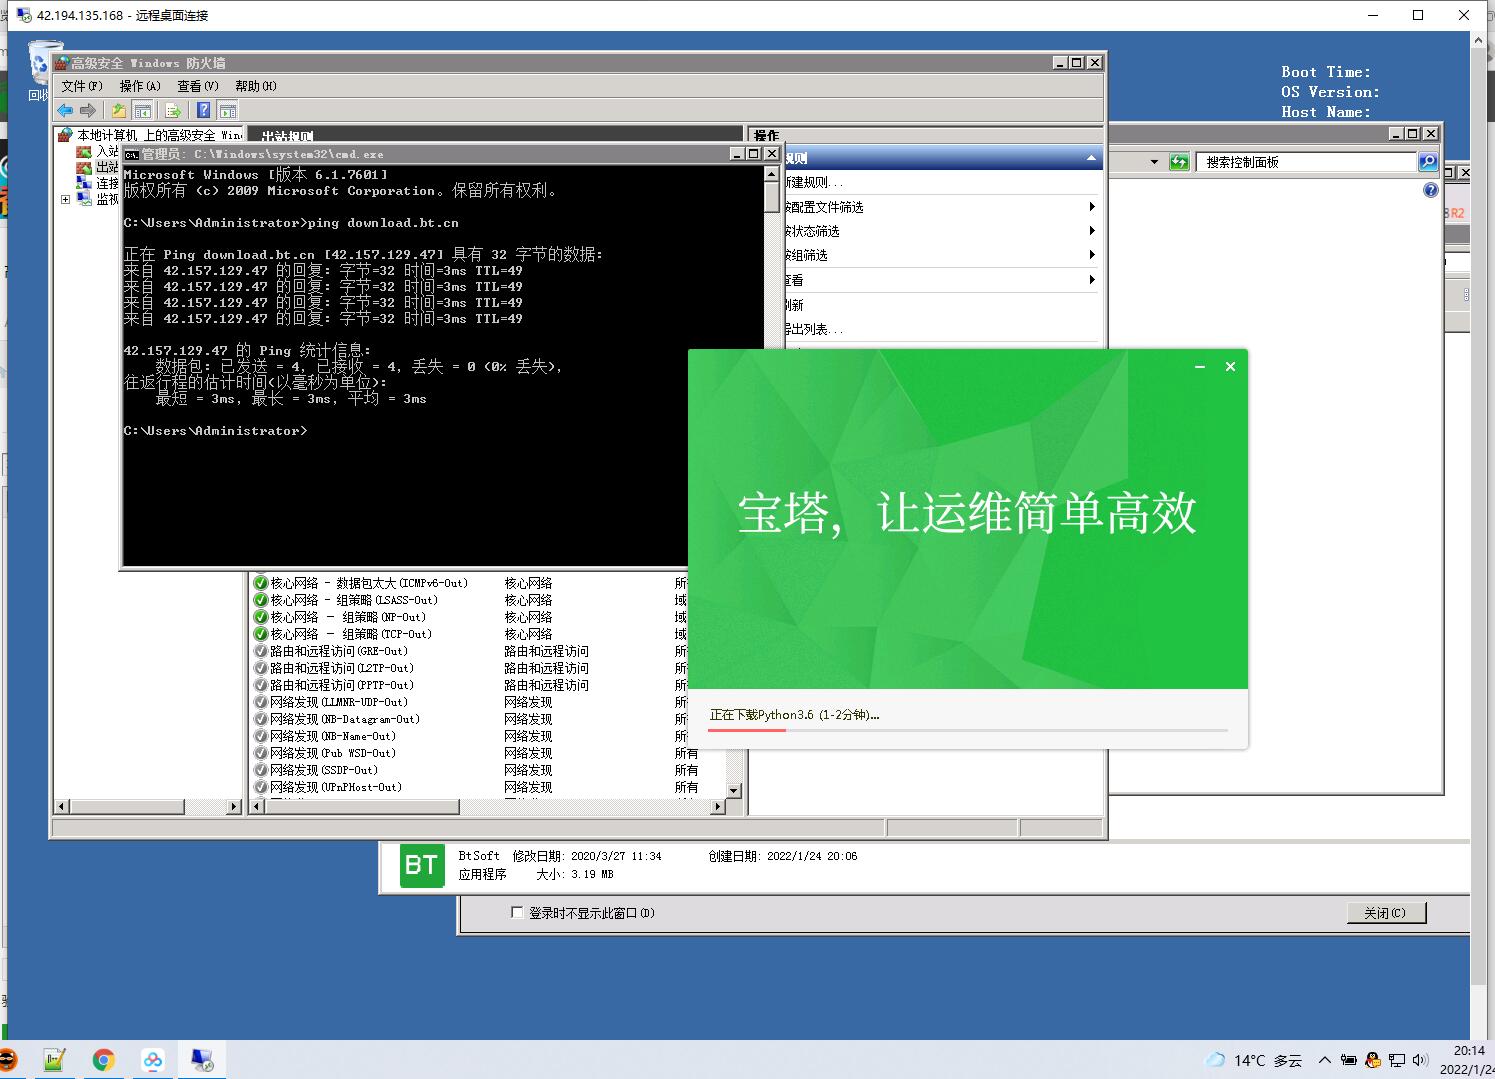Minimize the BT installer green window
The image size is (1495, 1079).
click(x=1200, y=367)
